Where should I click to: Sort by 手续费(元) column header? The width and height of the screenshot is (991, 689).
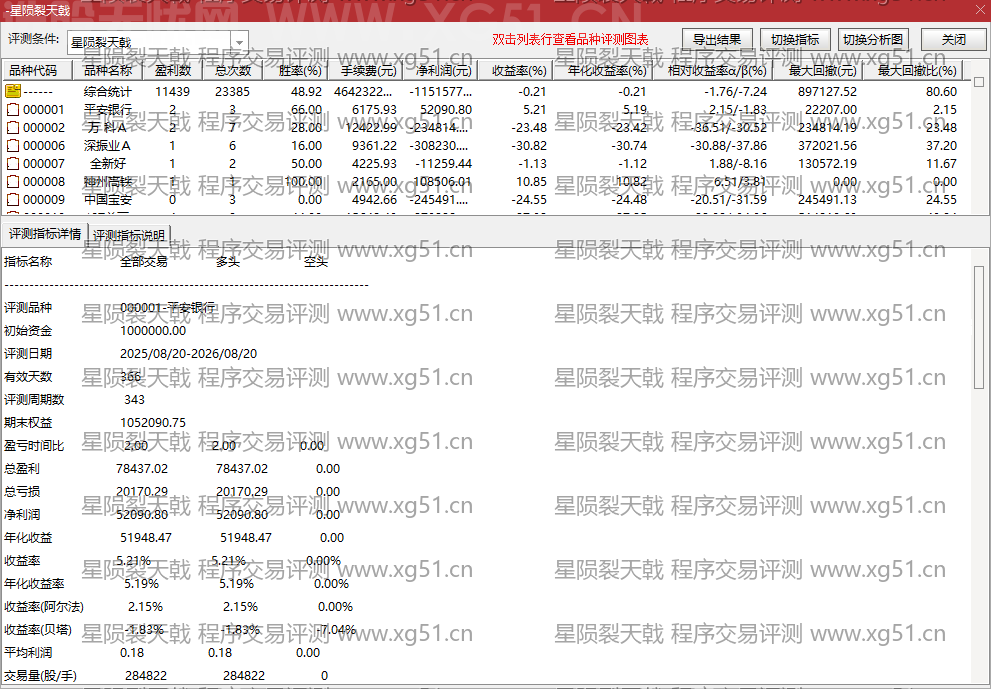365,70
